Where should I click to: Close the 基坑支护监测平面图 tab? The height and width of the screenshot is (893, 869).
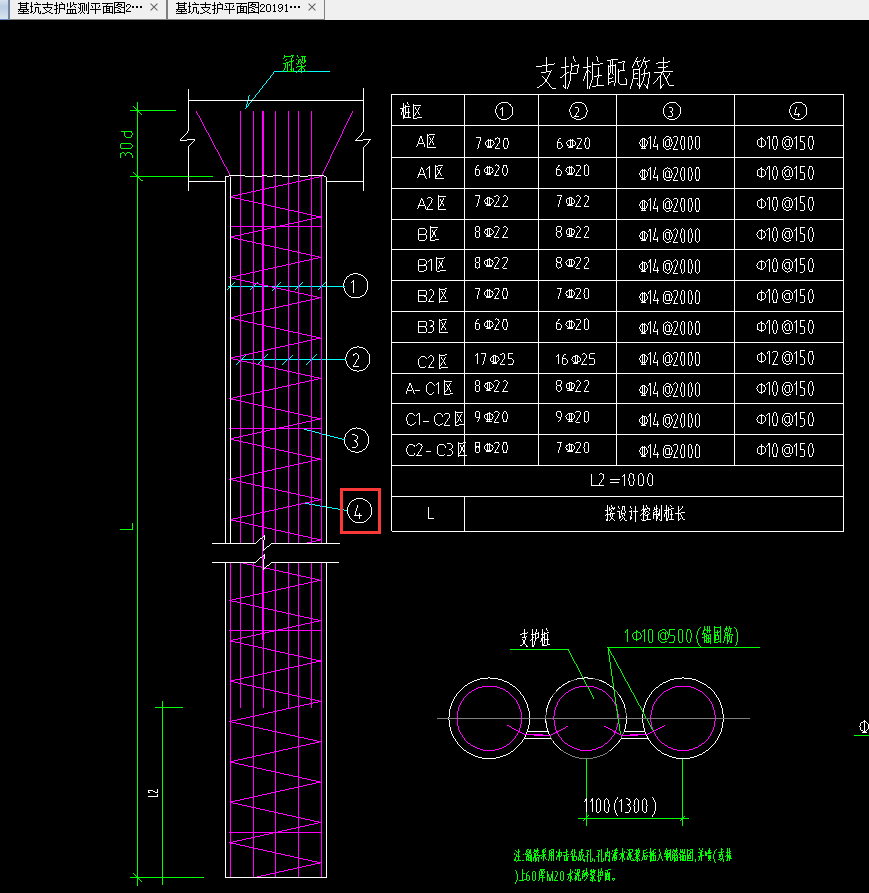[x=154, y=7]
